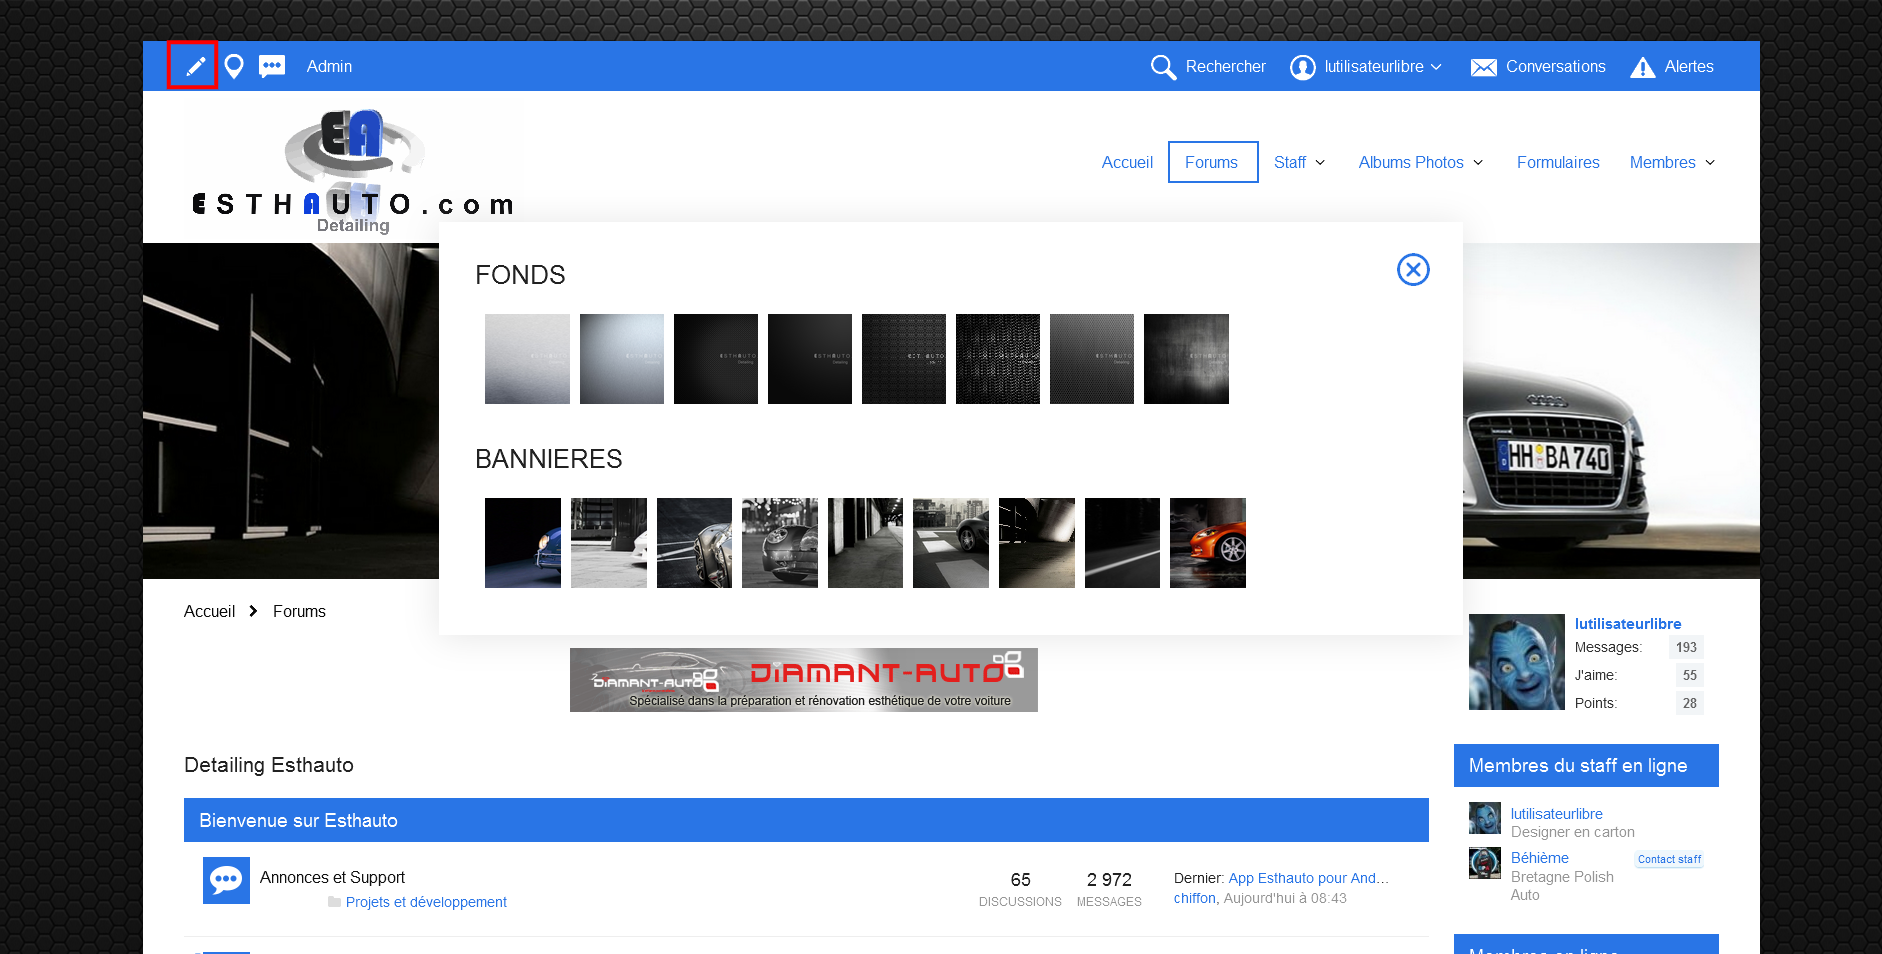This screenshot has width=1882, height=954.
Task: Click the Esthauto.com Detailing logo
Action: point(353,171)
